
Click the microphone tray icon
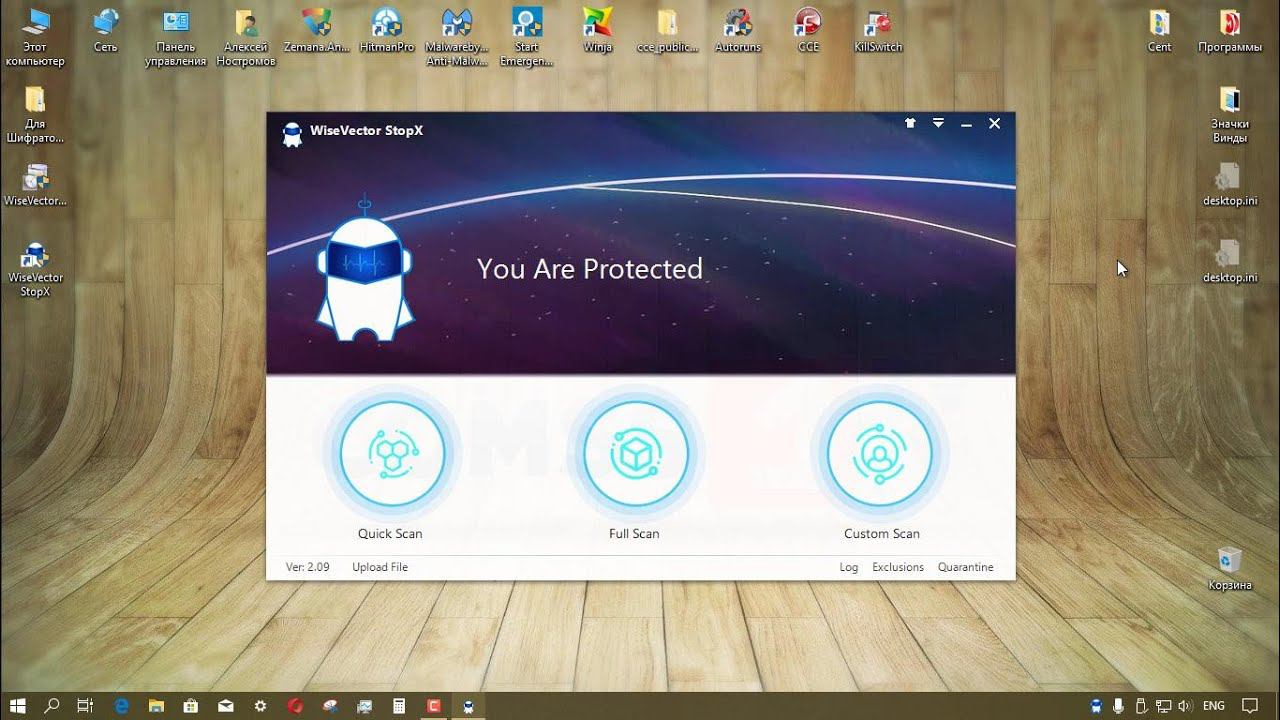click(1119, 706)
